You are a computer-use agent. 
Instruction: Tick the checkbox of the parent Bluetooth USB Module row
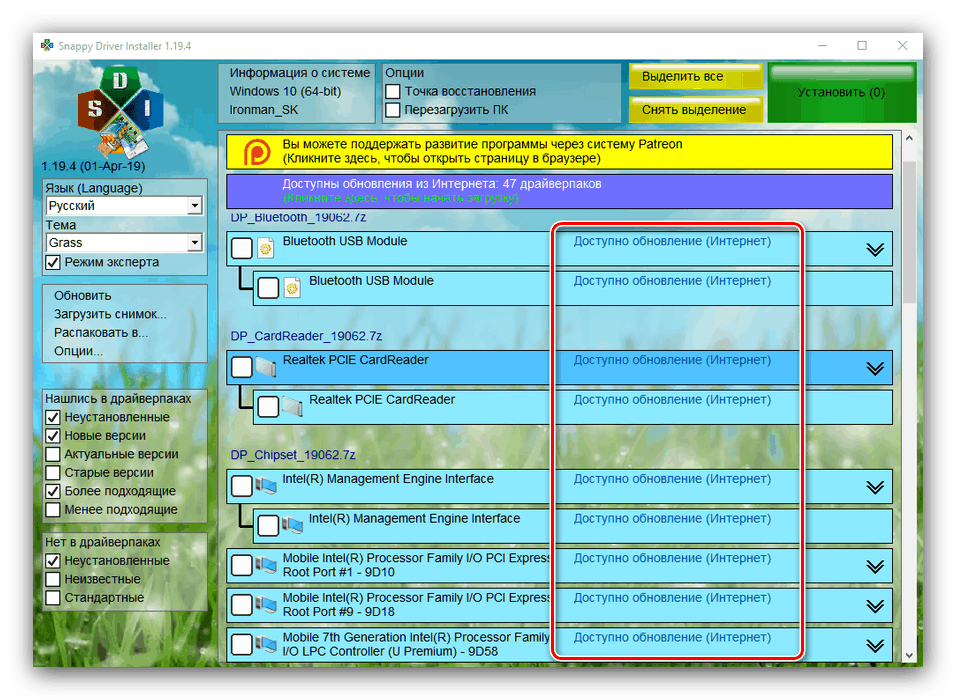[x=241, y=248]
